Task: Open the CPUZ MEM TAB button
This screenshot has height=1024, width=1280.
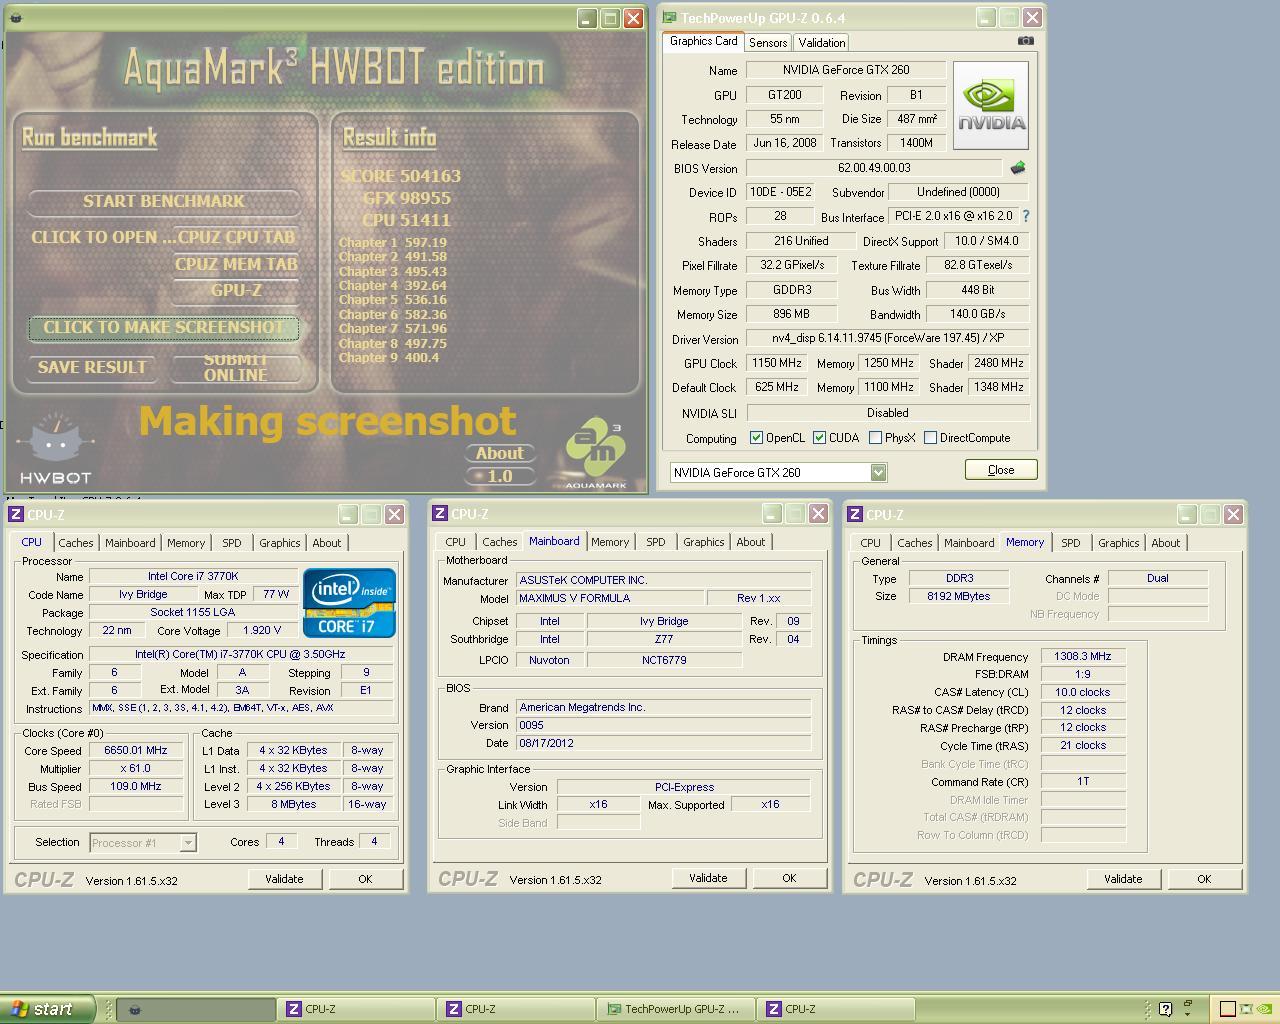Action: [236, 264]
